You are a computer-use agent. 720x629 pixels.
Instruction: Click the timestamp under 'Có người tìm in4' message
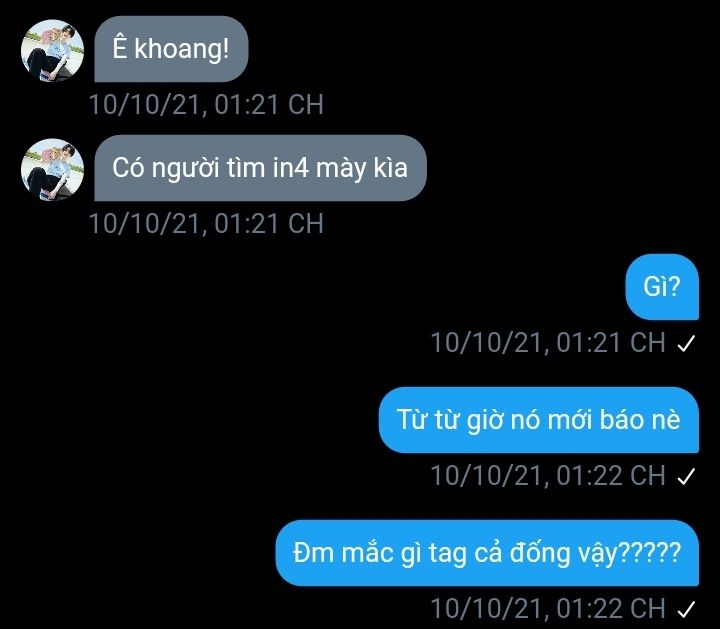(x=206, y=224)
